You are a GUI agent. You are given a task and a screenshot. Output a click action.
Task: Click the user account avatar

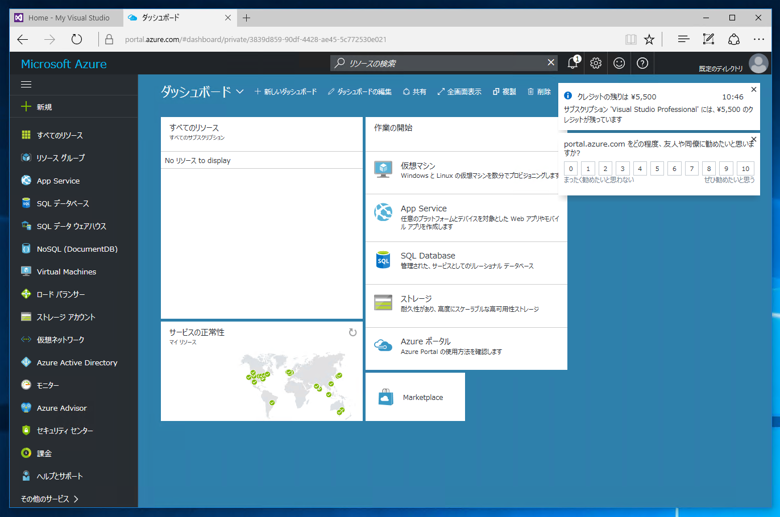point(758,64)
